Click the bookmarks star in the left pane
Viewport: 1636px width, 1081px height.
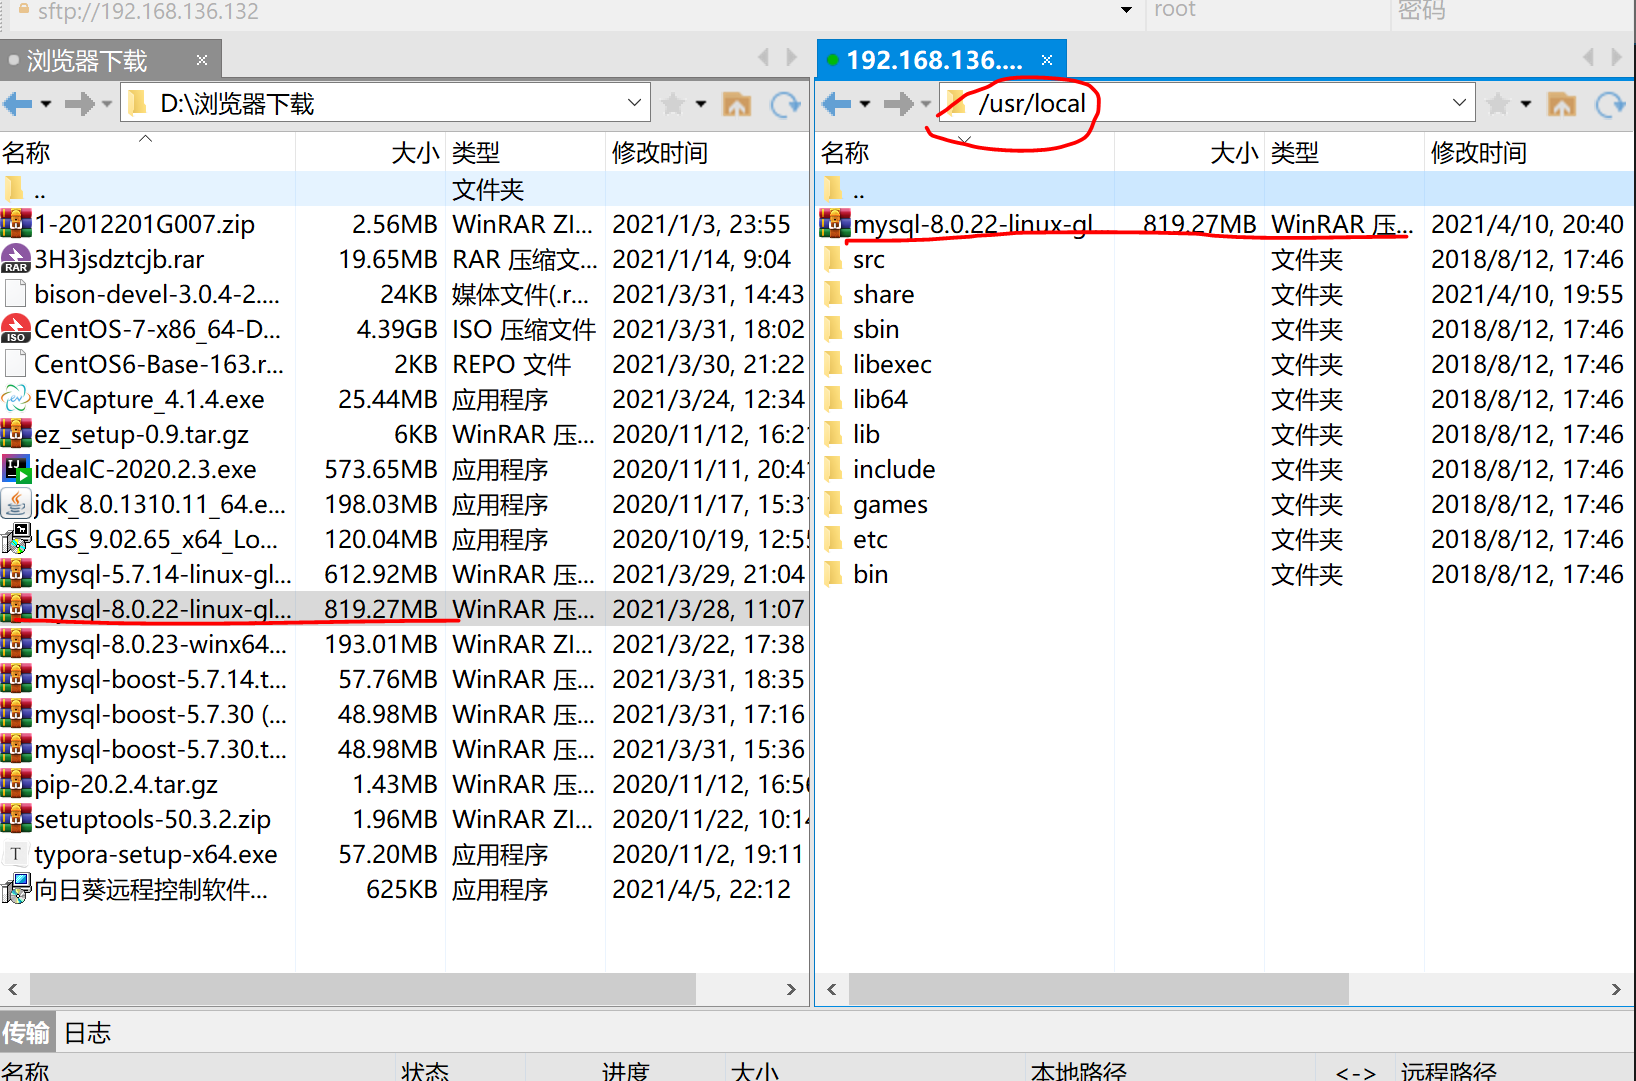point(672,103)
